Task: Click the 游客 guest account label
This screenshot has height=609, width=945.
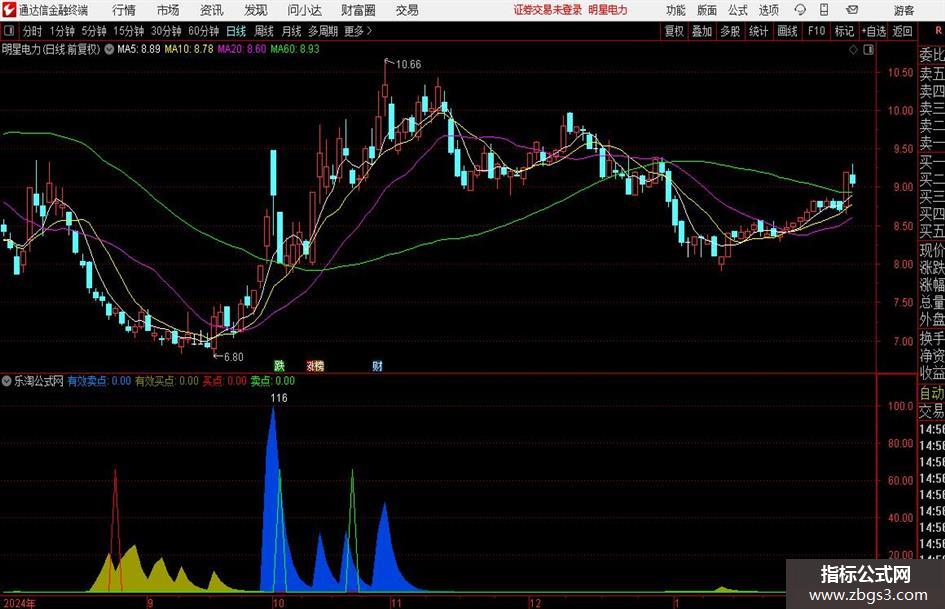Action: point(903,10)
